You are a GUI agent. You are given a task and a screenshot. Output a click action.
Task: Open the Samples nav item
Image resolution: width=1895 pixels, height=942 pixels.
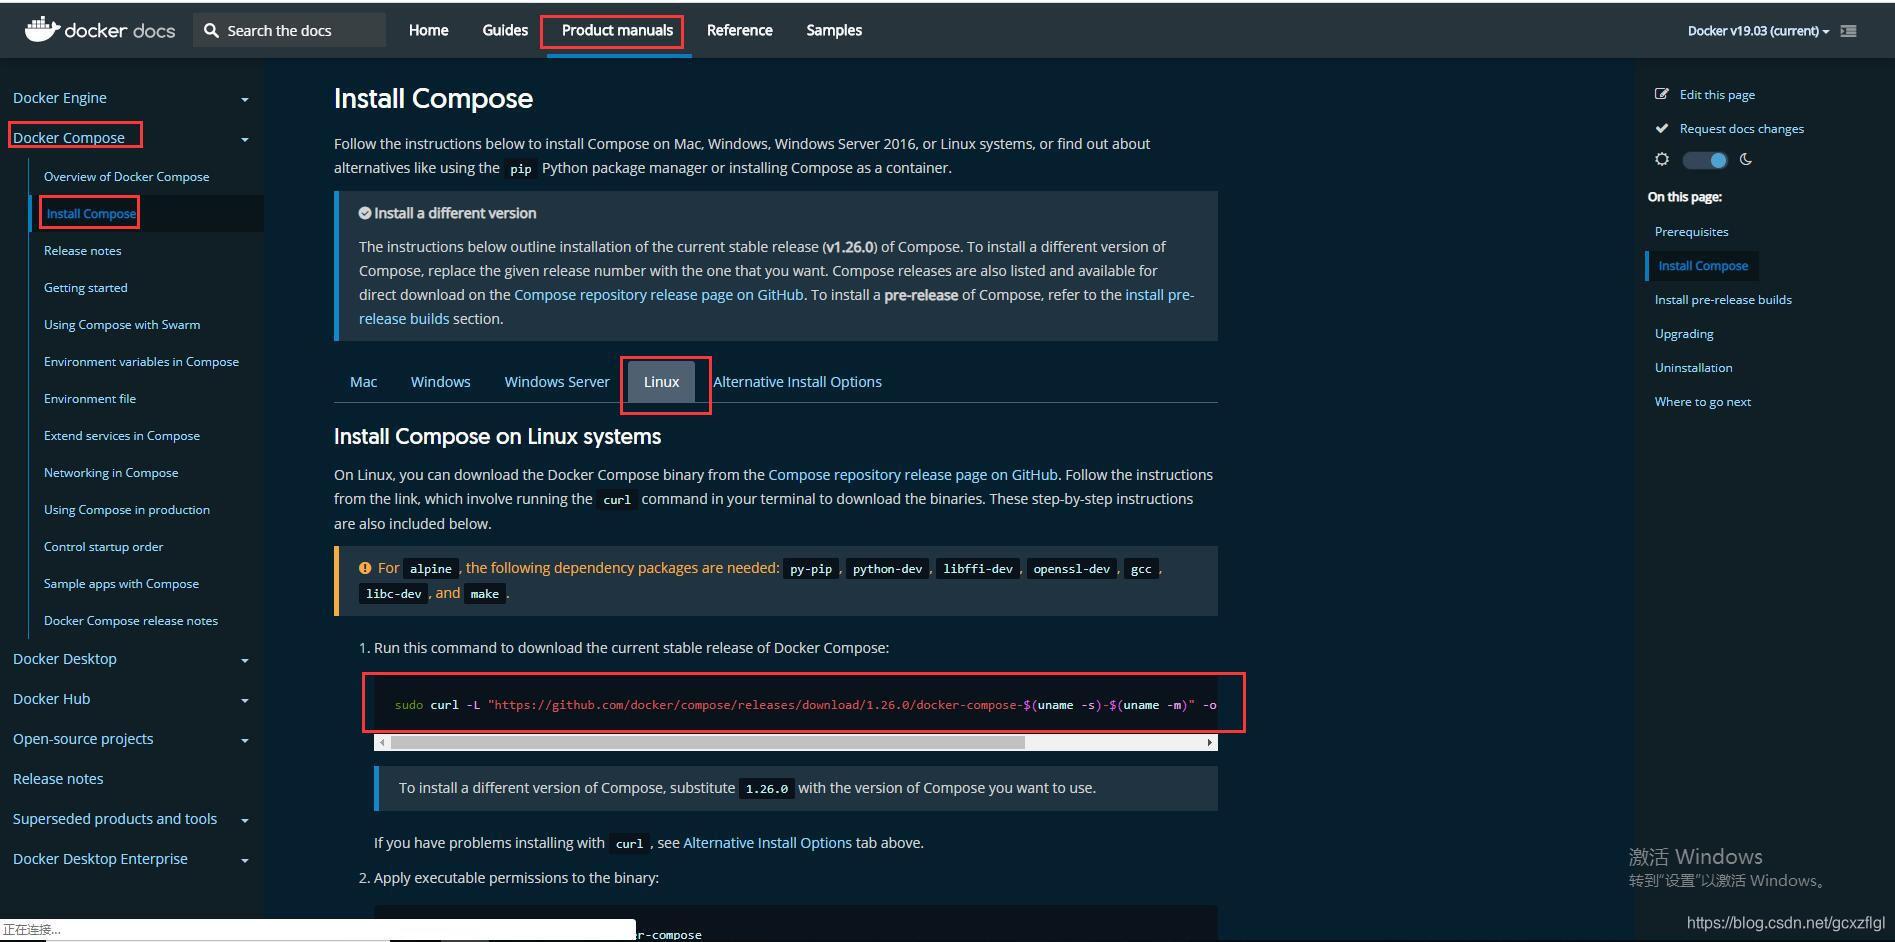click(834, 30)
